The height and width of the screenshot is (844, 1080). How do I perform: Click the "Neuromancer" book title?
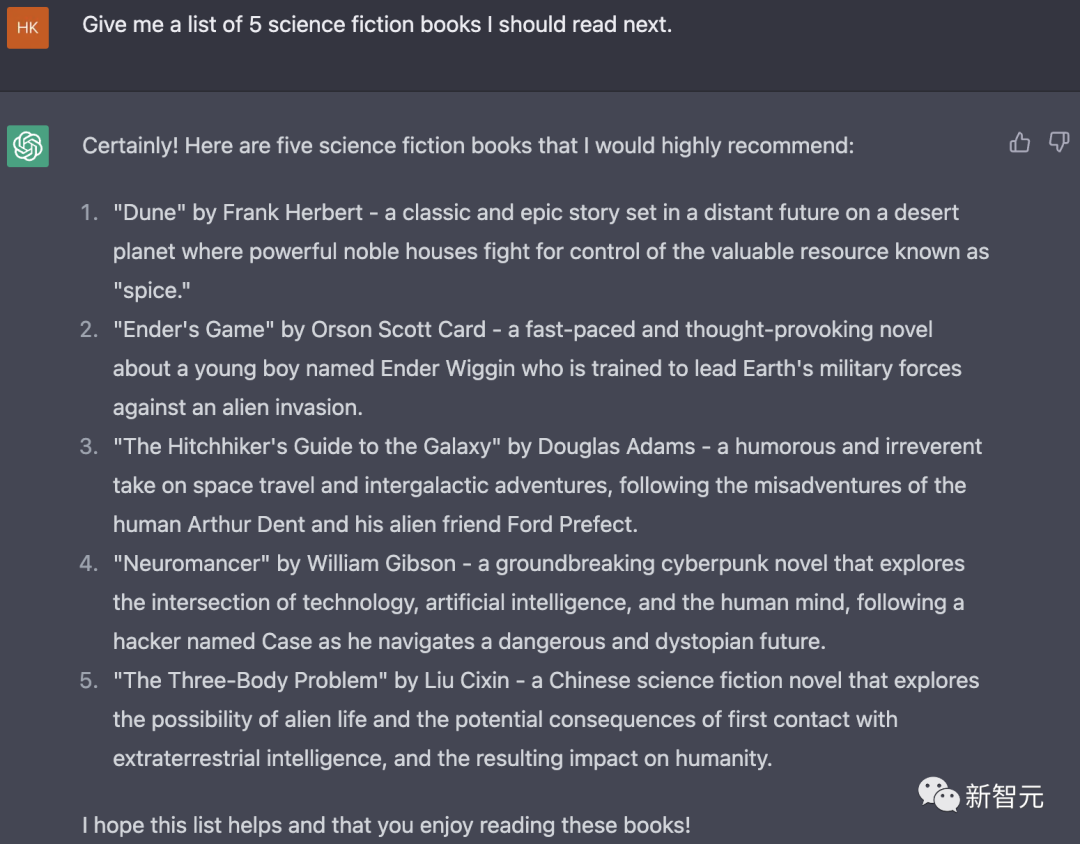pyautogui.click(x=192, y=564)
